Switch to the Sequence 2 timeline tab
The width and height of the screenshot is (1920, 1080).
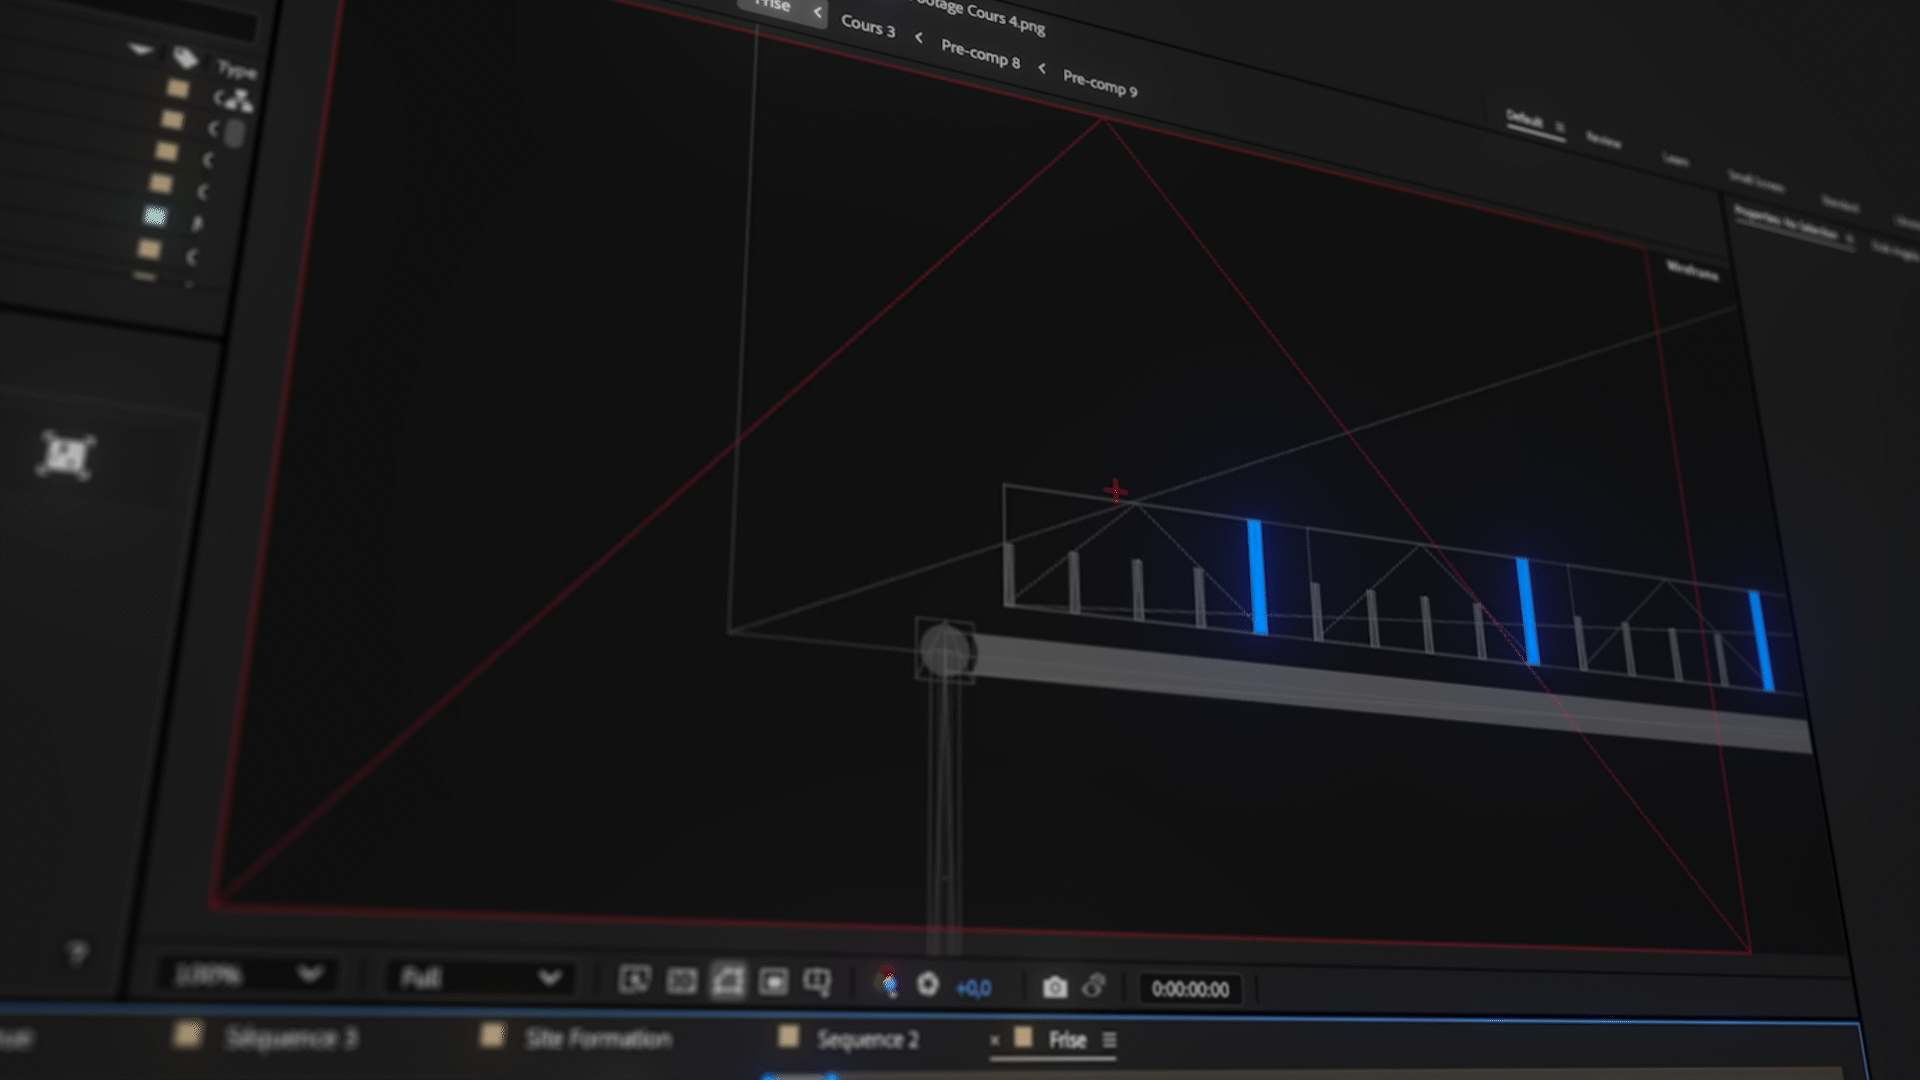[866, 1039]
